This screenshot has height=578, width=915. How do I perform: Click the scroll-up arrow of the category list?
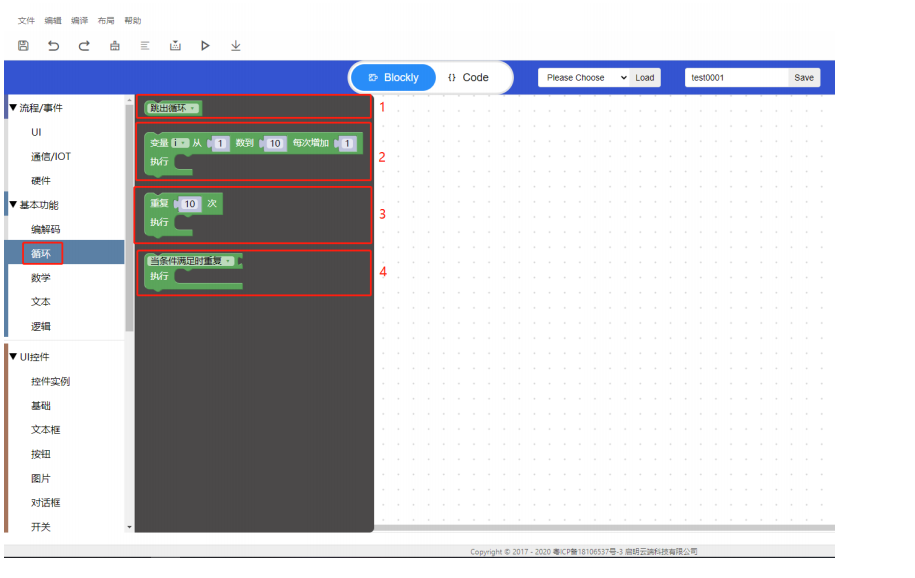point(130,100)
